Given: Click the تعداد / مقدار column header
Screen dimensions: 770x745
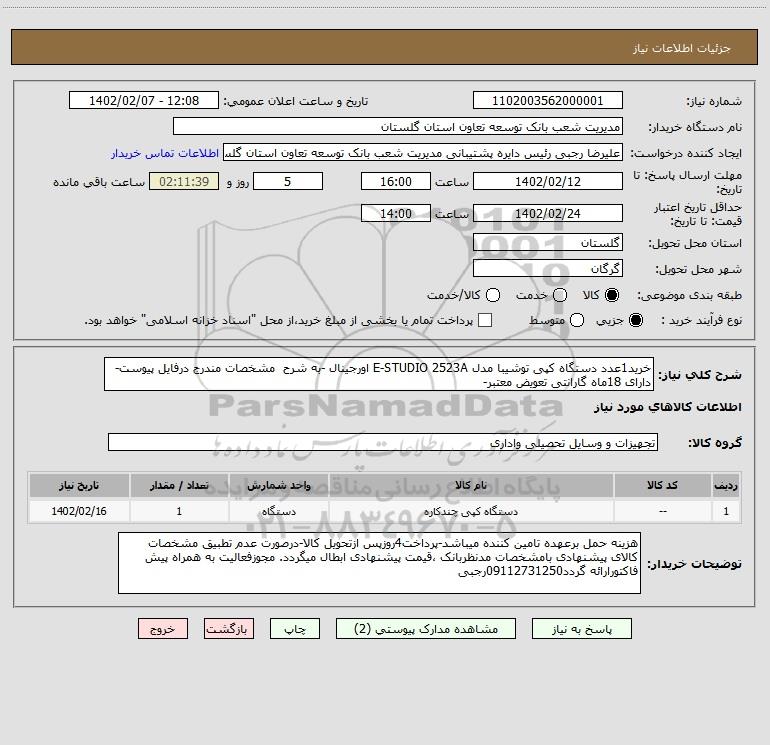Looking at the screenshot, I should (x=179, y=485).
